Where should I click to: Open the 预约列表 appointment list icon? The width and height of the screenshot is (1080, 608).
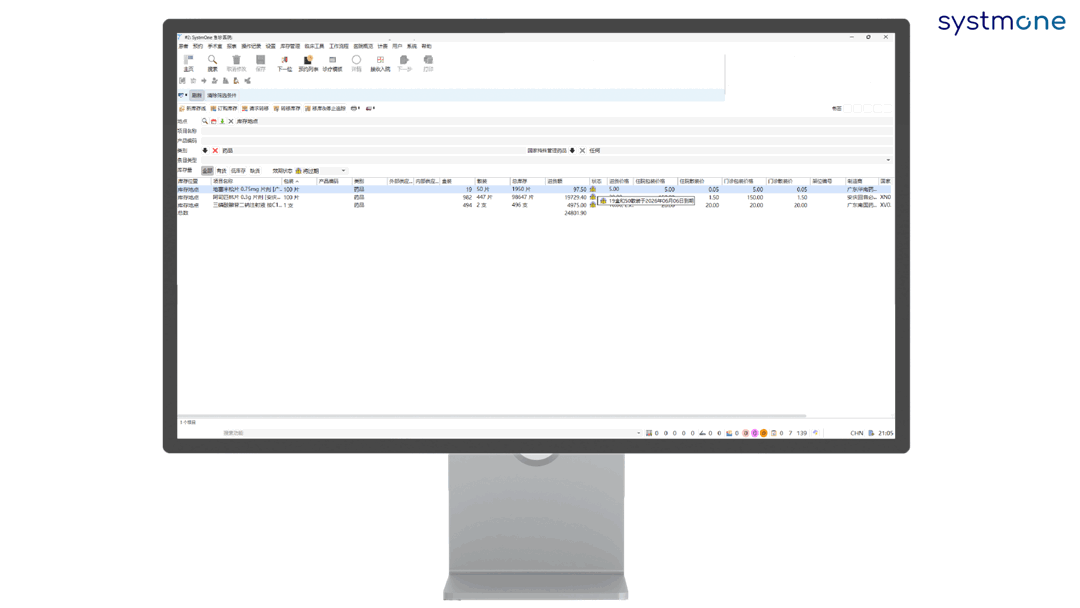[308, 62]
